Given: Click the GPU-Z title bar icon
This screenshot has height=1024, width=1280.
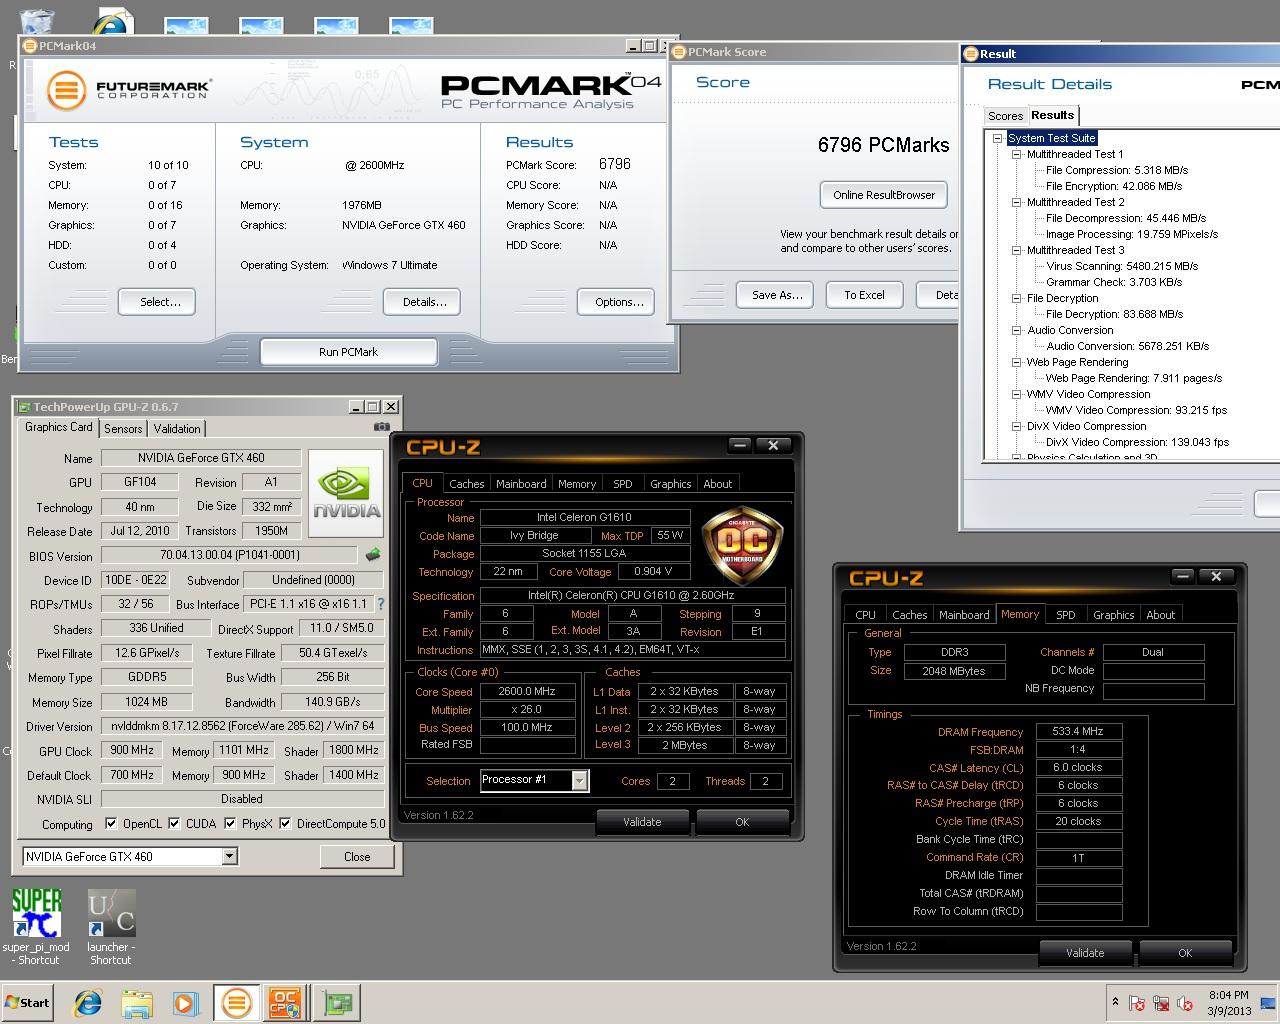Looking at the screenshot, I should click(23, 407).
